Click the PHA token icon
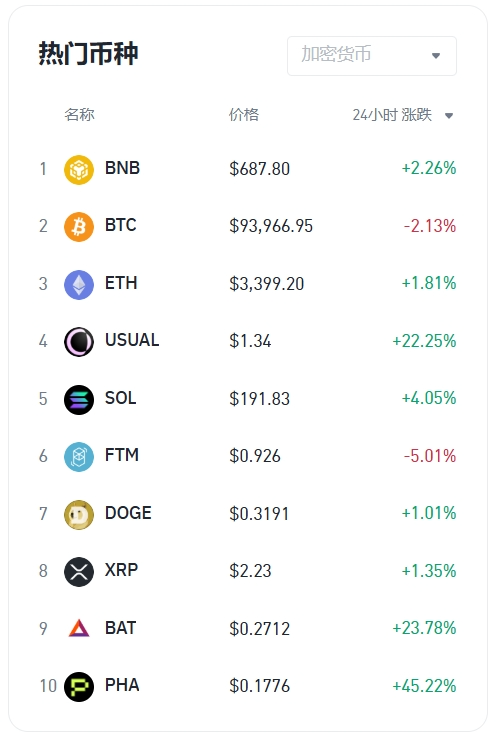Viewport: 496px width, 741px height. tap(79, 686)
